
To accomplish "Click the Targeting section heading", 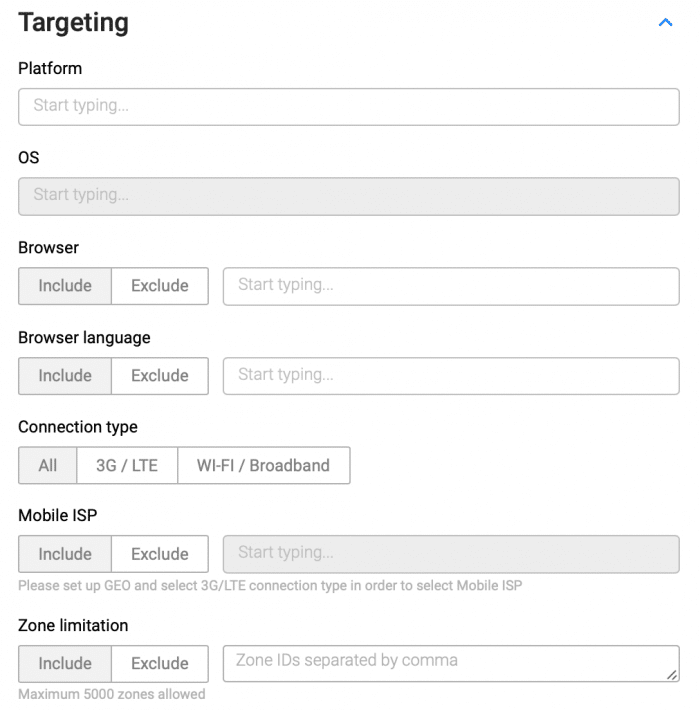I will pos(74,22).
